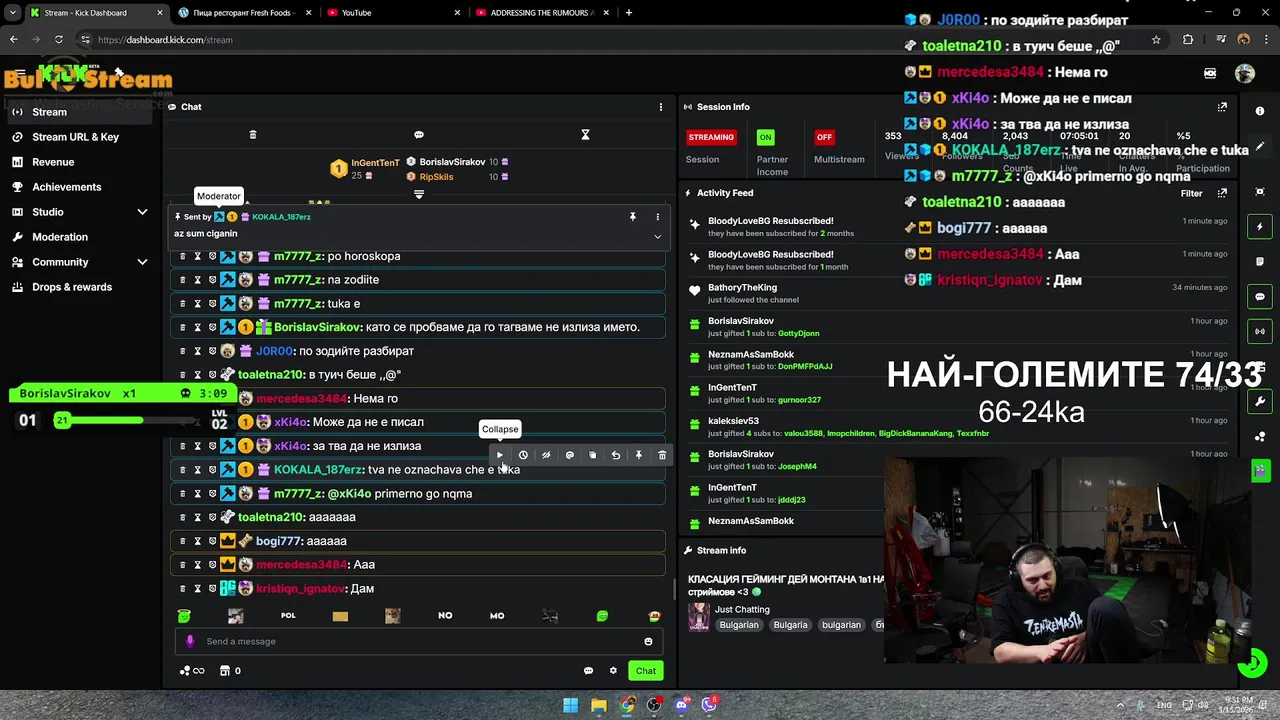Open chat settings with the gear icon

(x=613, y=671)
